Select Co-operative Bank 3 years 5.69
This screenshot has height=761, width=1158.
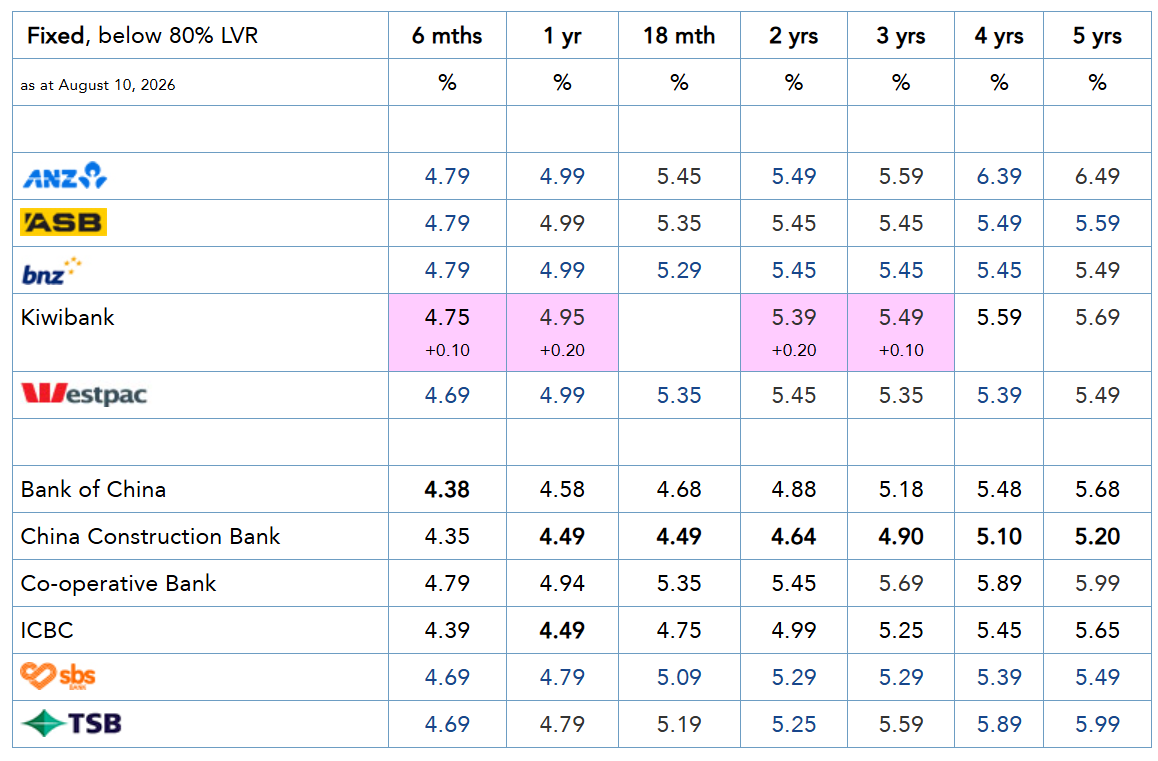coord(901,584)
